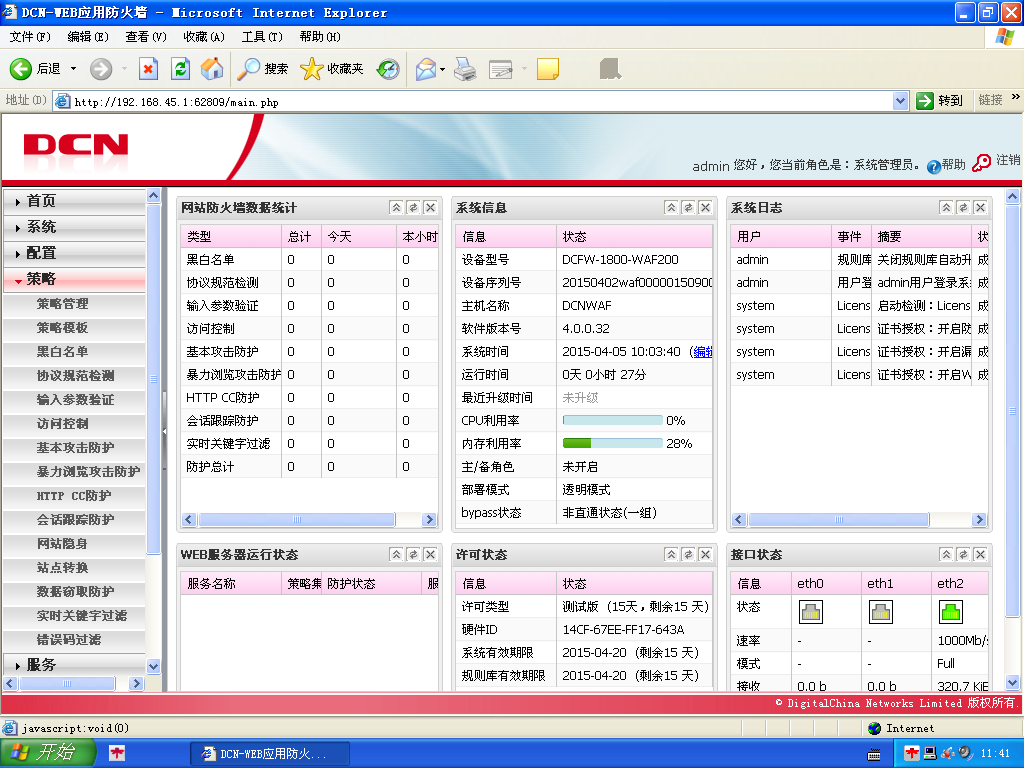Collapse the 策略 sidebar section
1024x768 pixels.
point(74,280)
